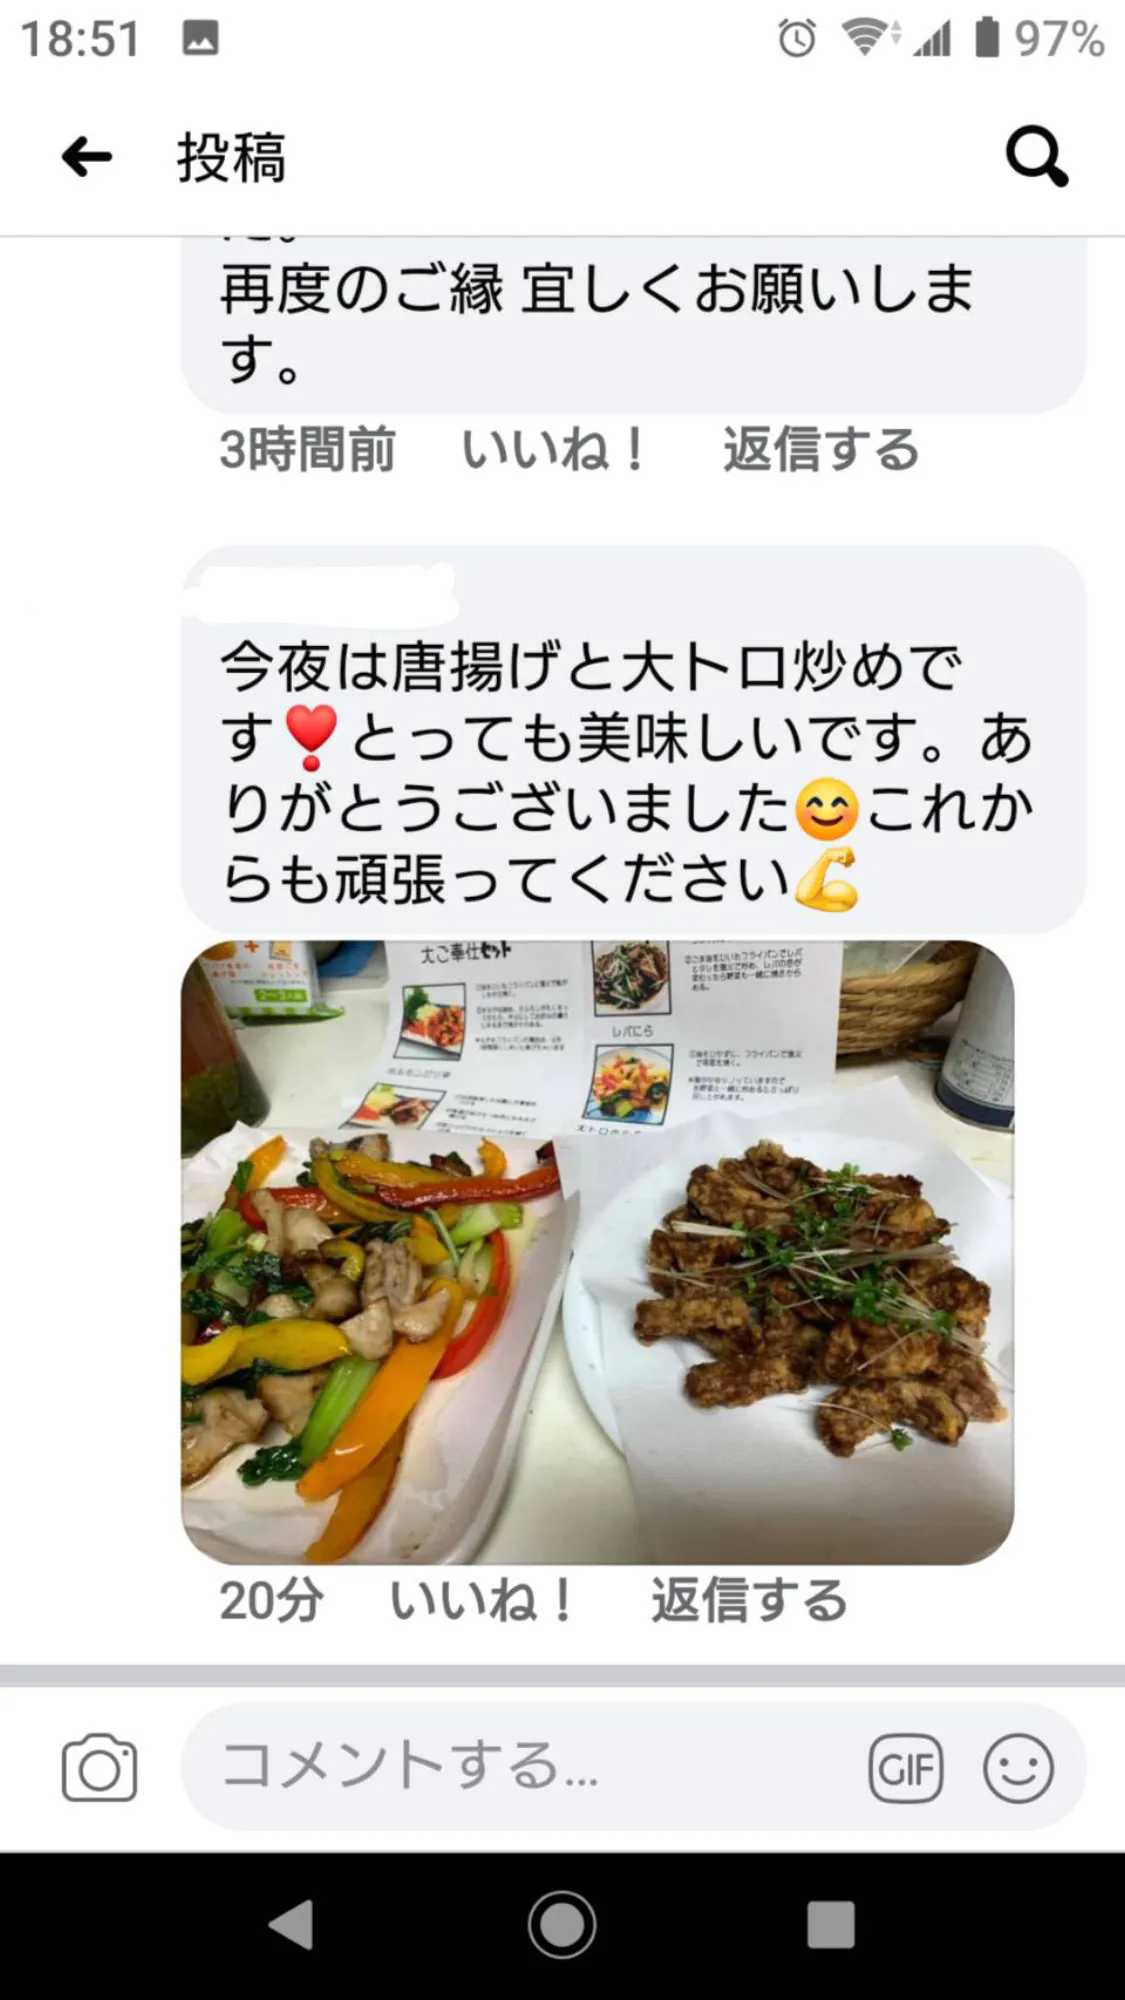Screen dimensions: 1125x2000
Task: Tap the 3時間前 timestamp
Action: pos(308,449)
